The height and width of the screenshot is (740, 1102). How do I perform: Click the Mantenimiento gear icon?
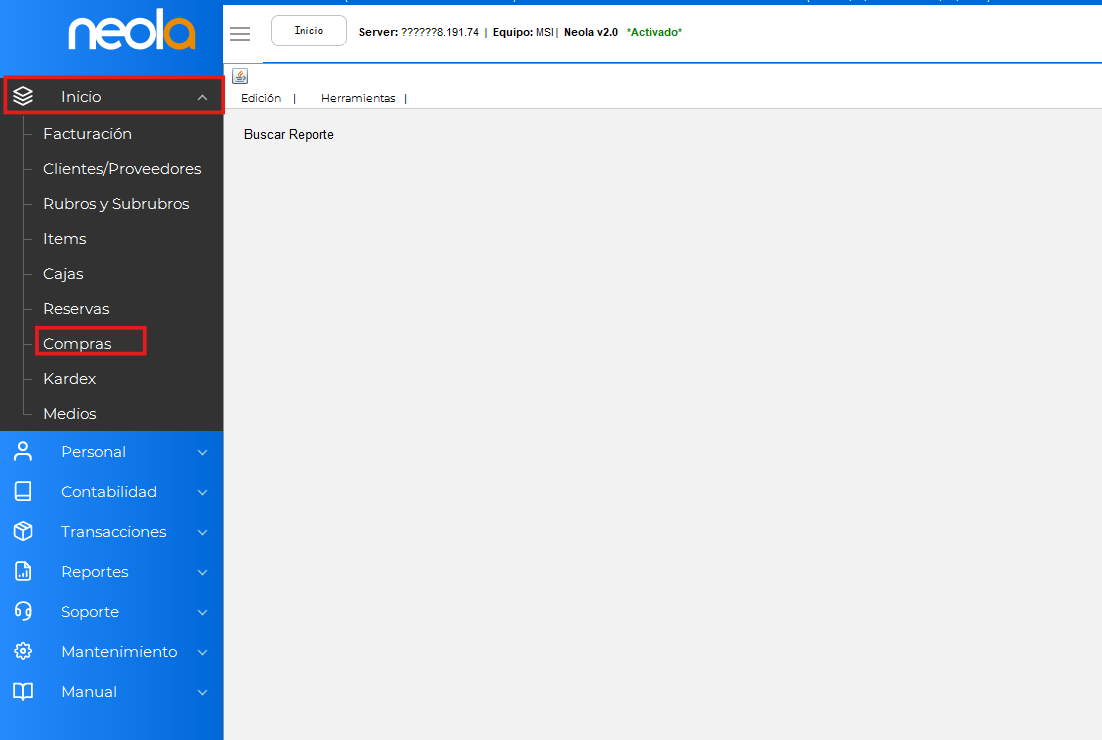[23, 651]
